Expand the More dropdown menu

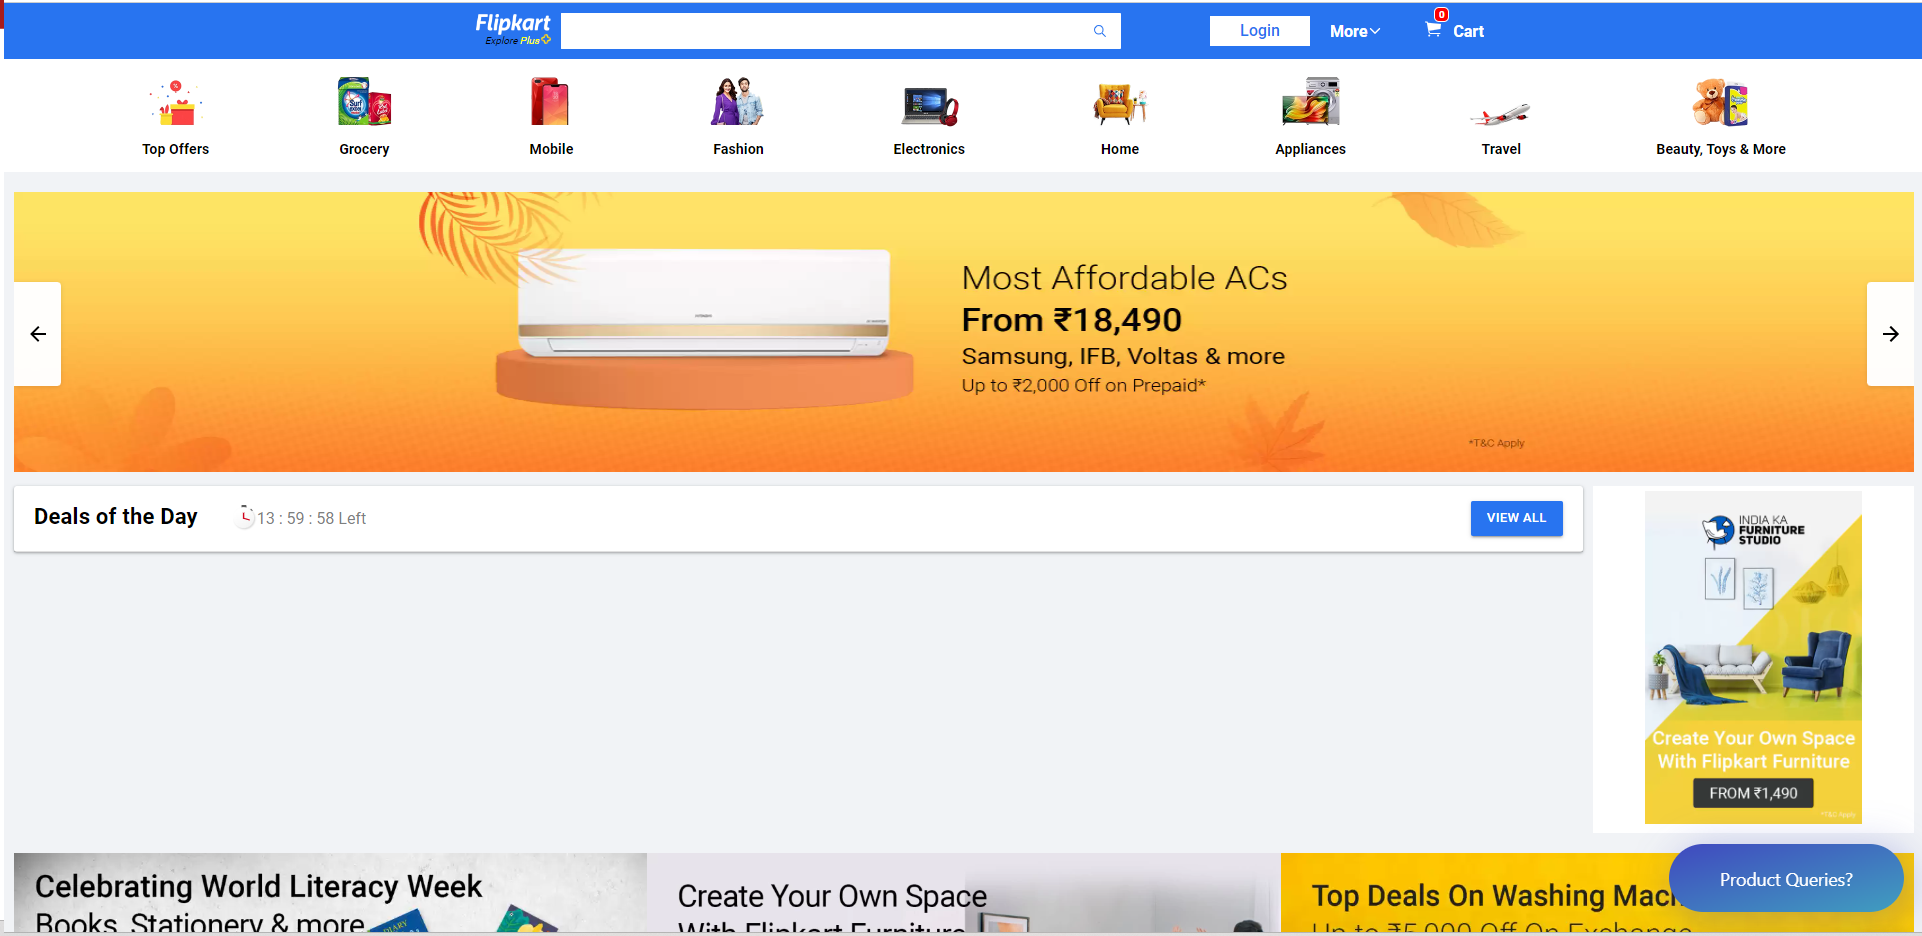click(x=1354, y=31)
